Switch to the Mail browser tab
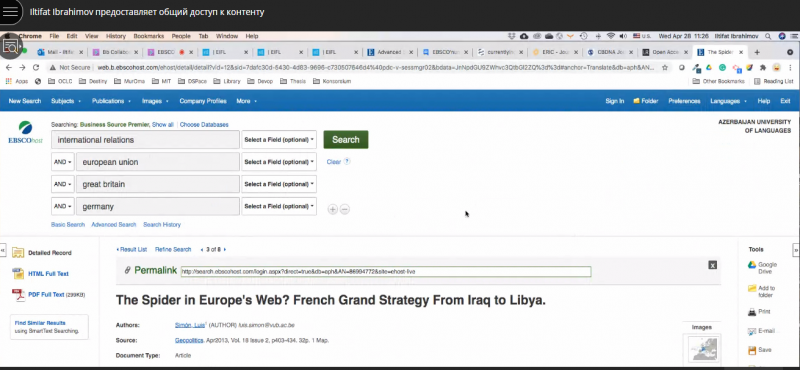The image size is (800, 370). pyautogui.click(x=60, y=52)
